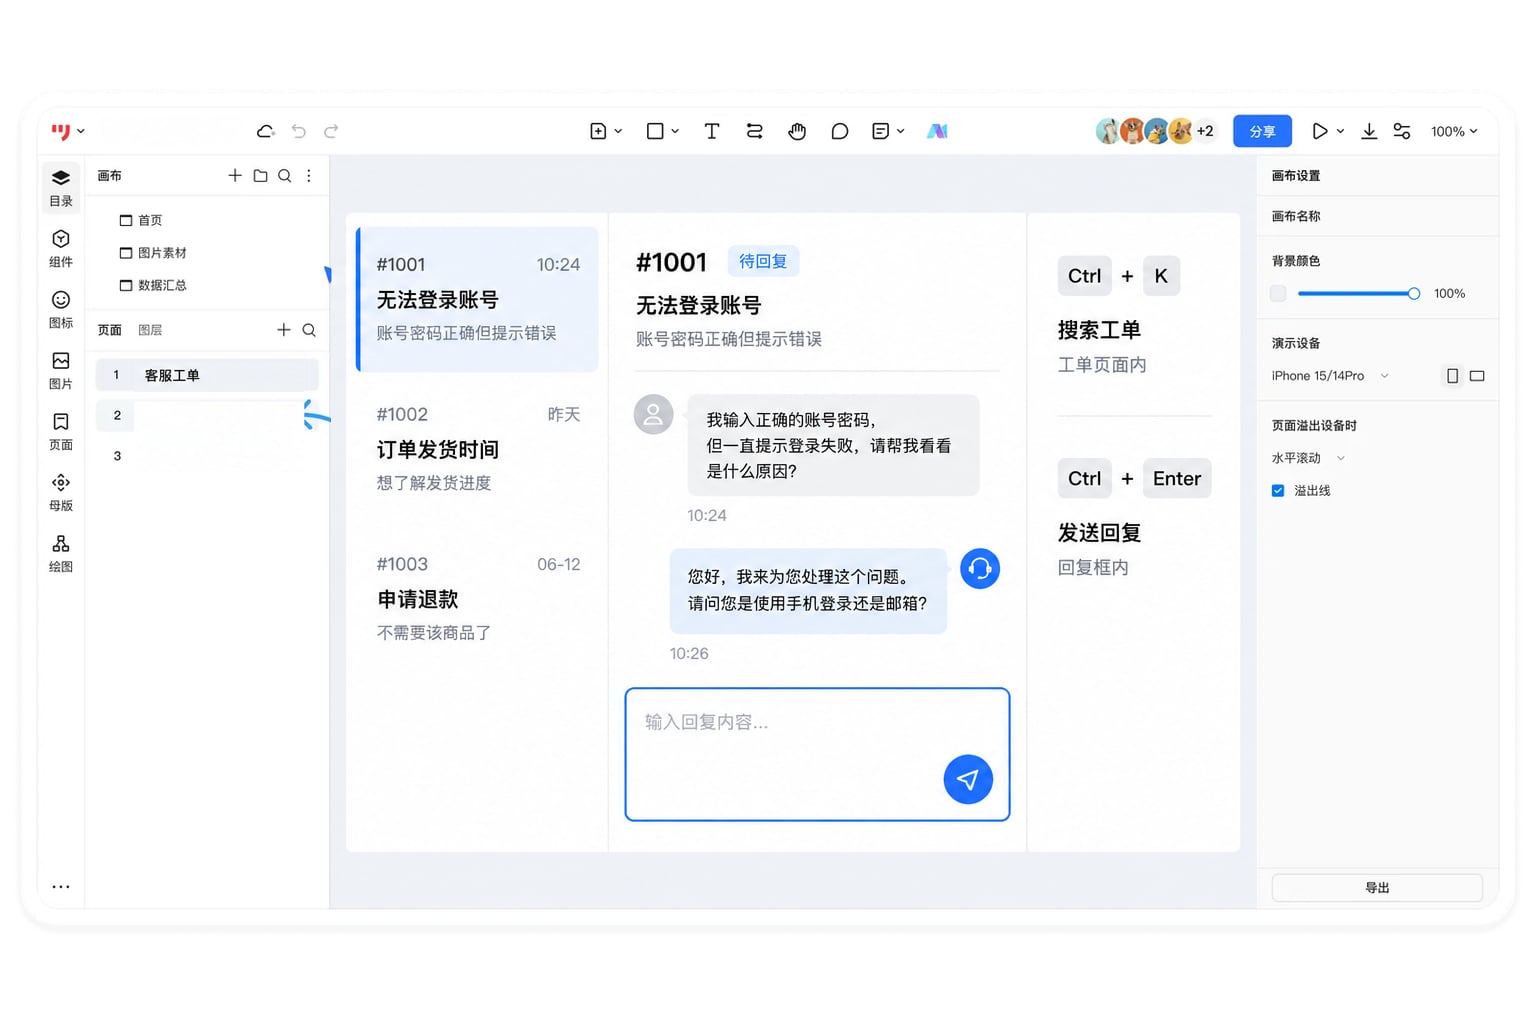
Task: Open the 组件 components sidebar panel
Action: coord(61,248)
